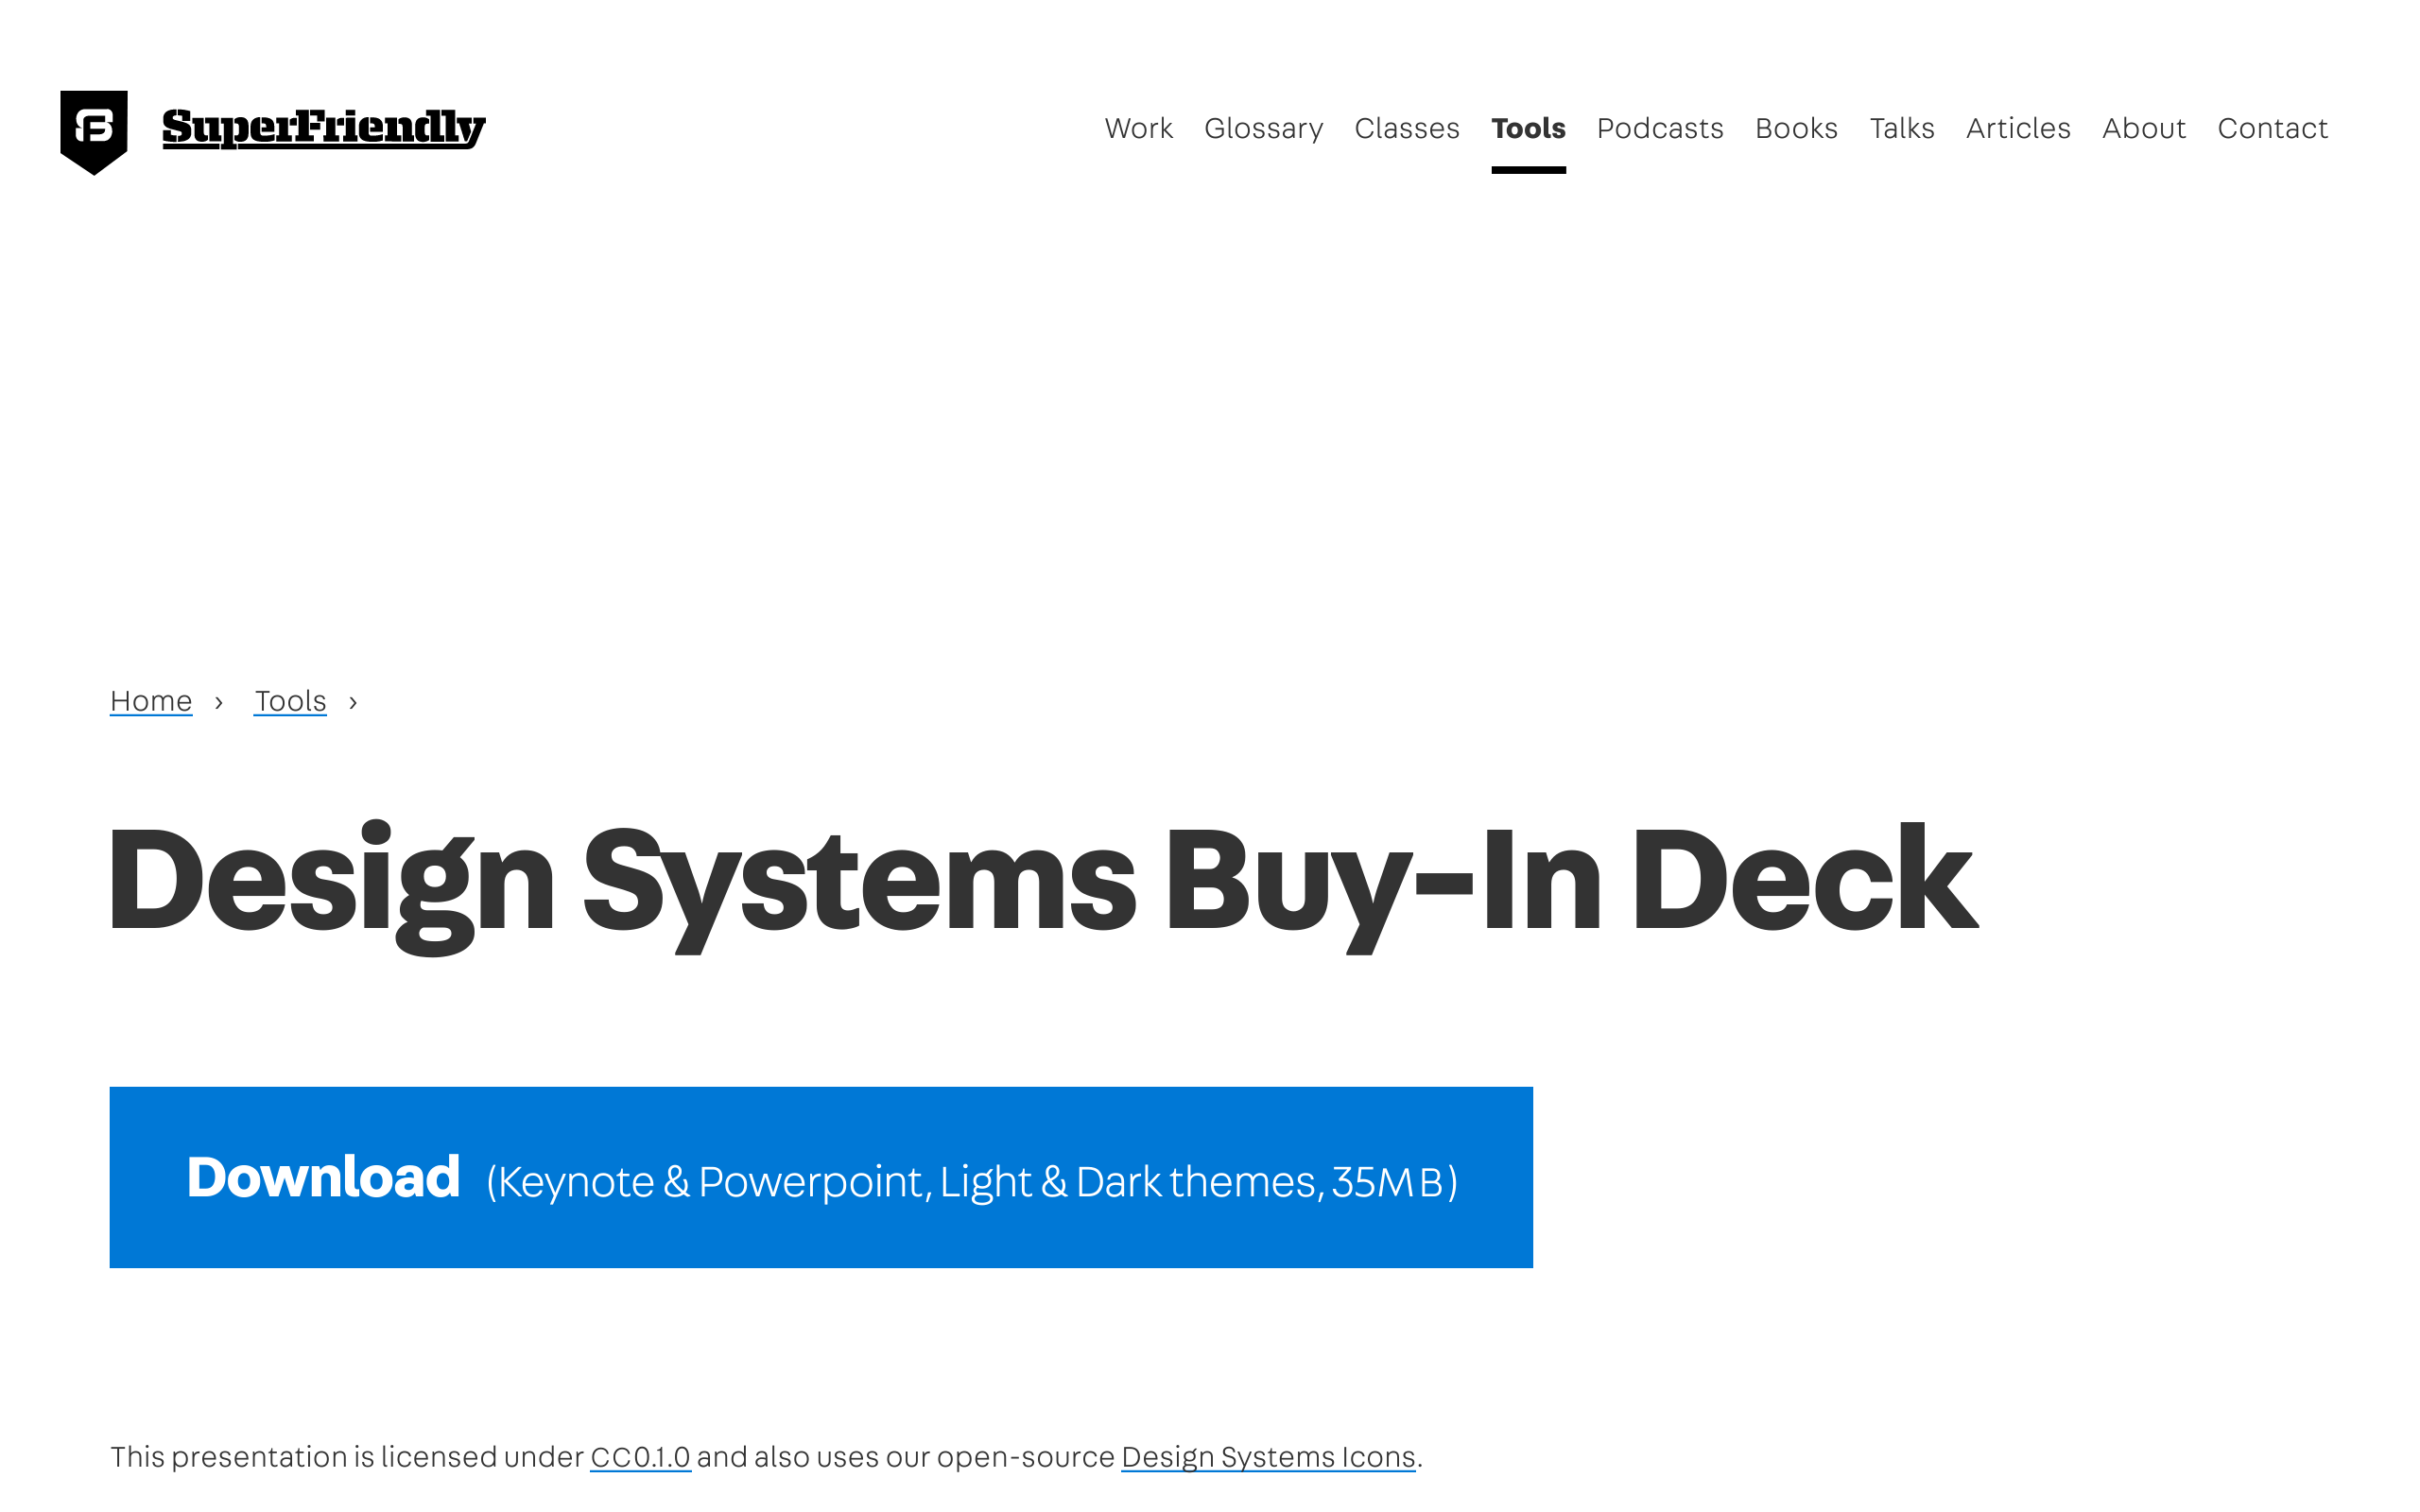Open the Design Systems Icons link

click(1268, 1457)
